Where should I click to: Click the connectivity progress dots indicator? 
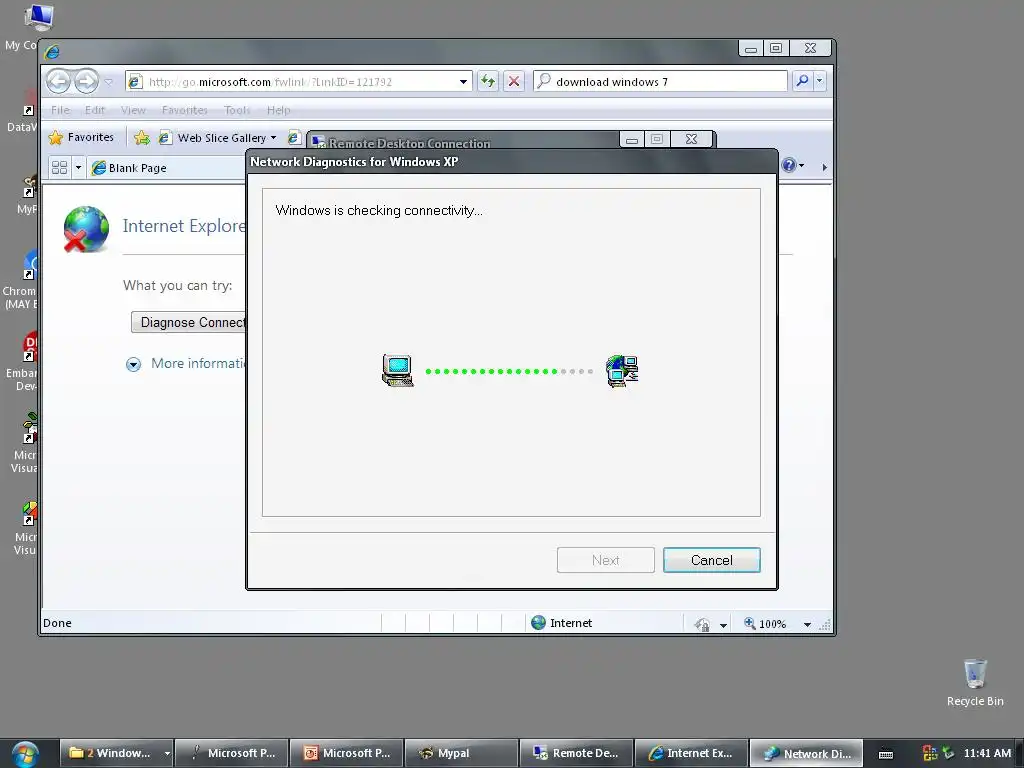(x=509, y=372)
